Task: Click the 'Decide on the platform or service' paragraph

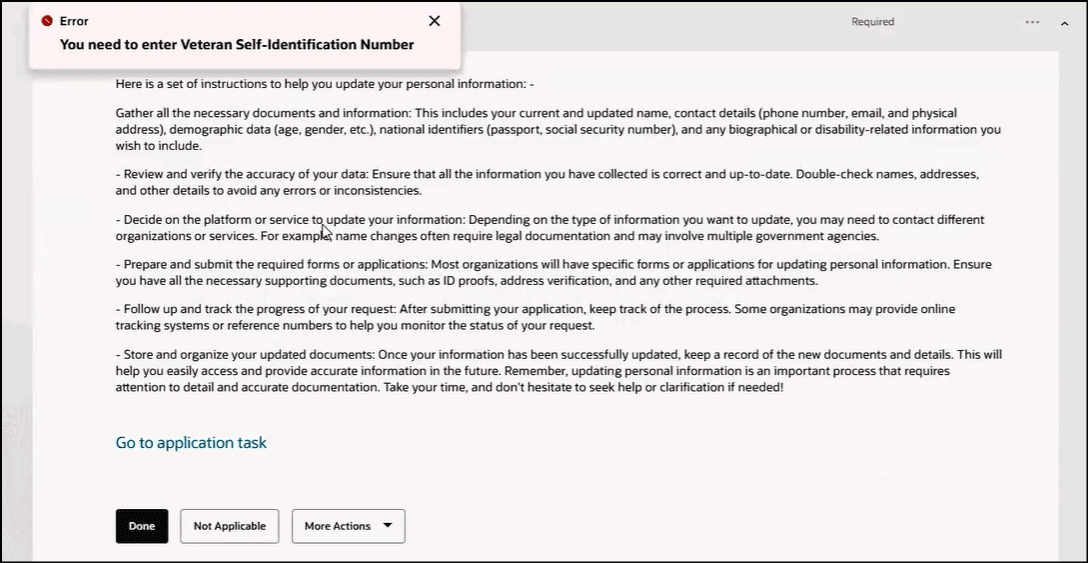Action: [x=549, y=228]
